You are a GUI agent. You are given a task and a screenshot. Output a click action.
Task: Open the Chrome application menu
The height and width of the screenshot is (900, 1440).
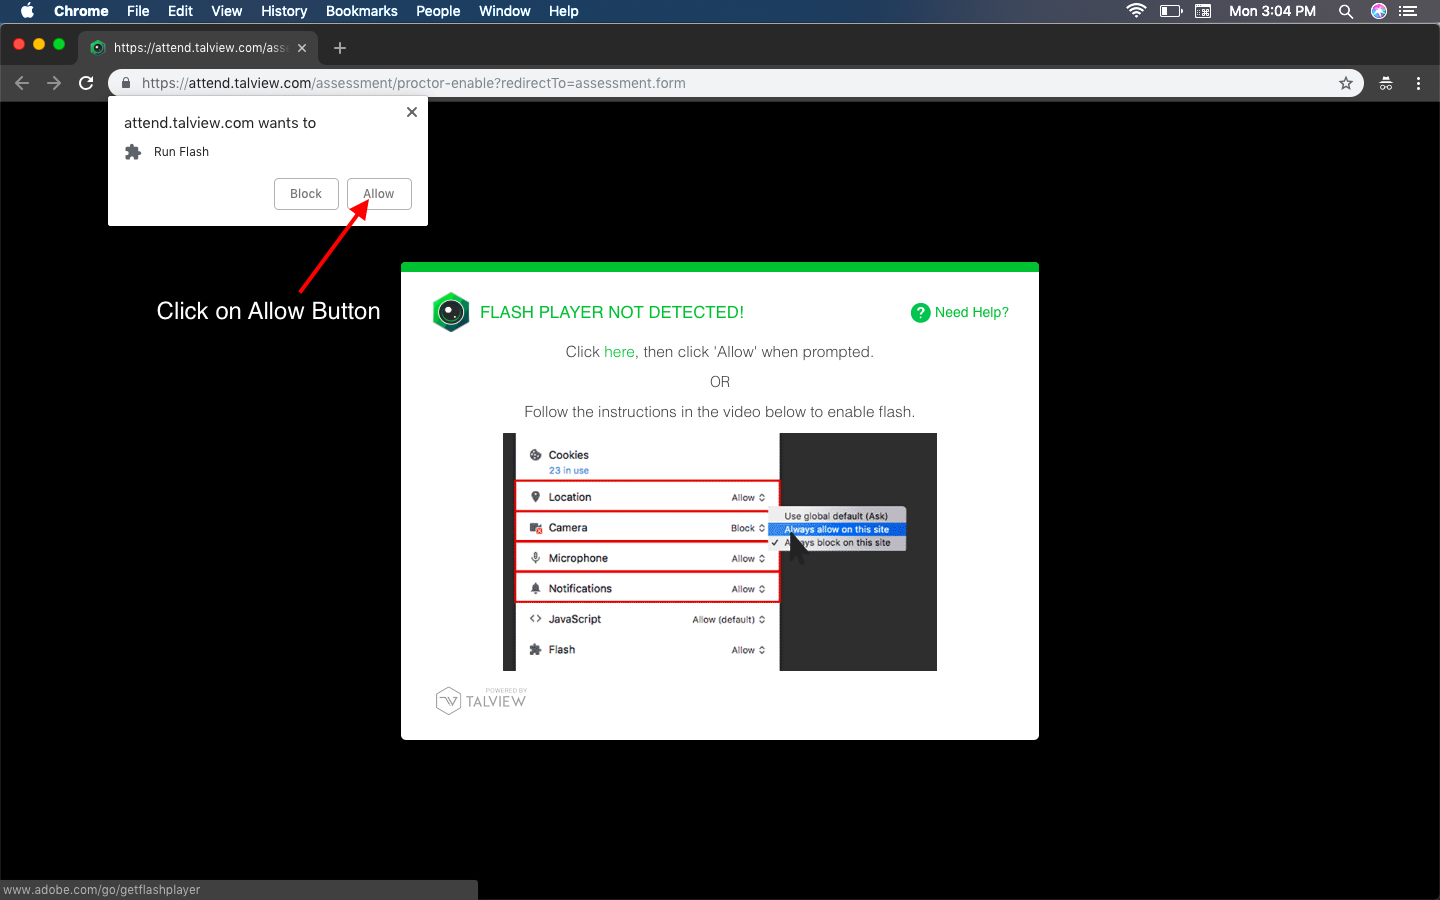click(x=81, y=11)
